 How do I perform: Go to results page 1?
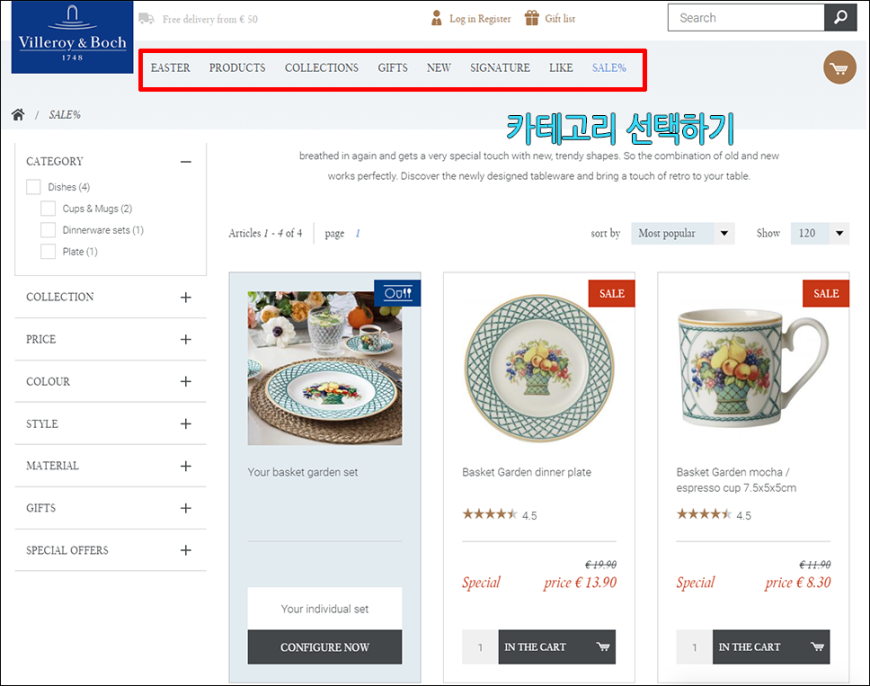point(358,234)
